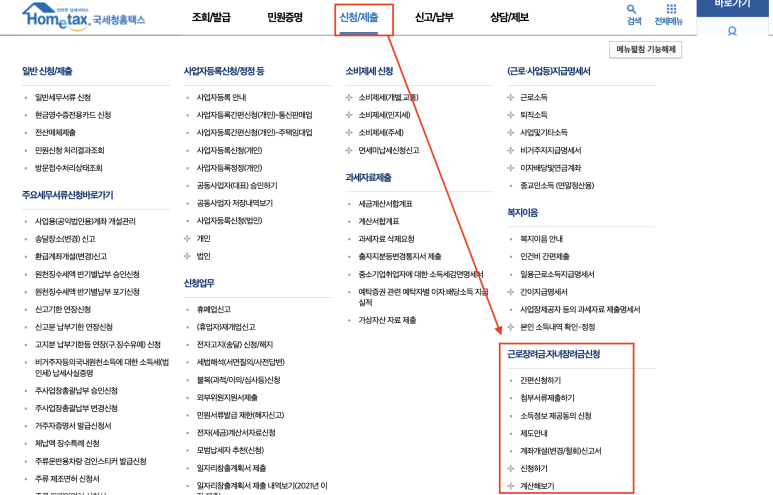Open 전산매체제출 link
This screenshot has height=495, width=773.
(x=55, y=133)
